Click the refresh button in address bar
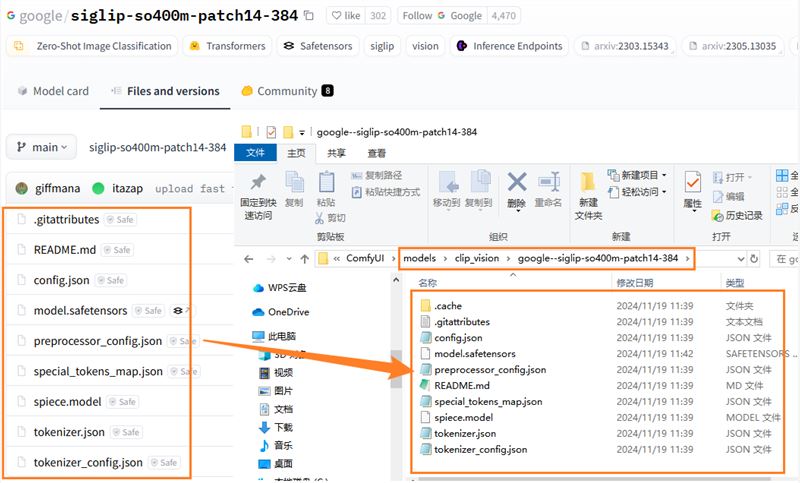This screenshot has width=800, height=483. [754, 259]
